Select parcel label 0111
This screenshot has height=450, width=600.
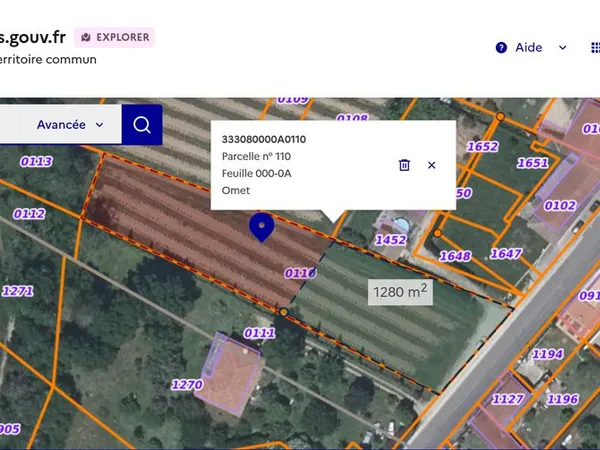[x=259, y=333]
